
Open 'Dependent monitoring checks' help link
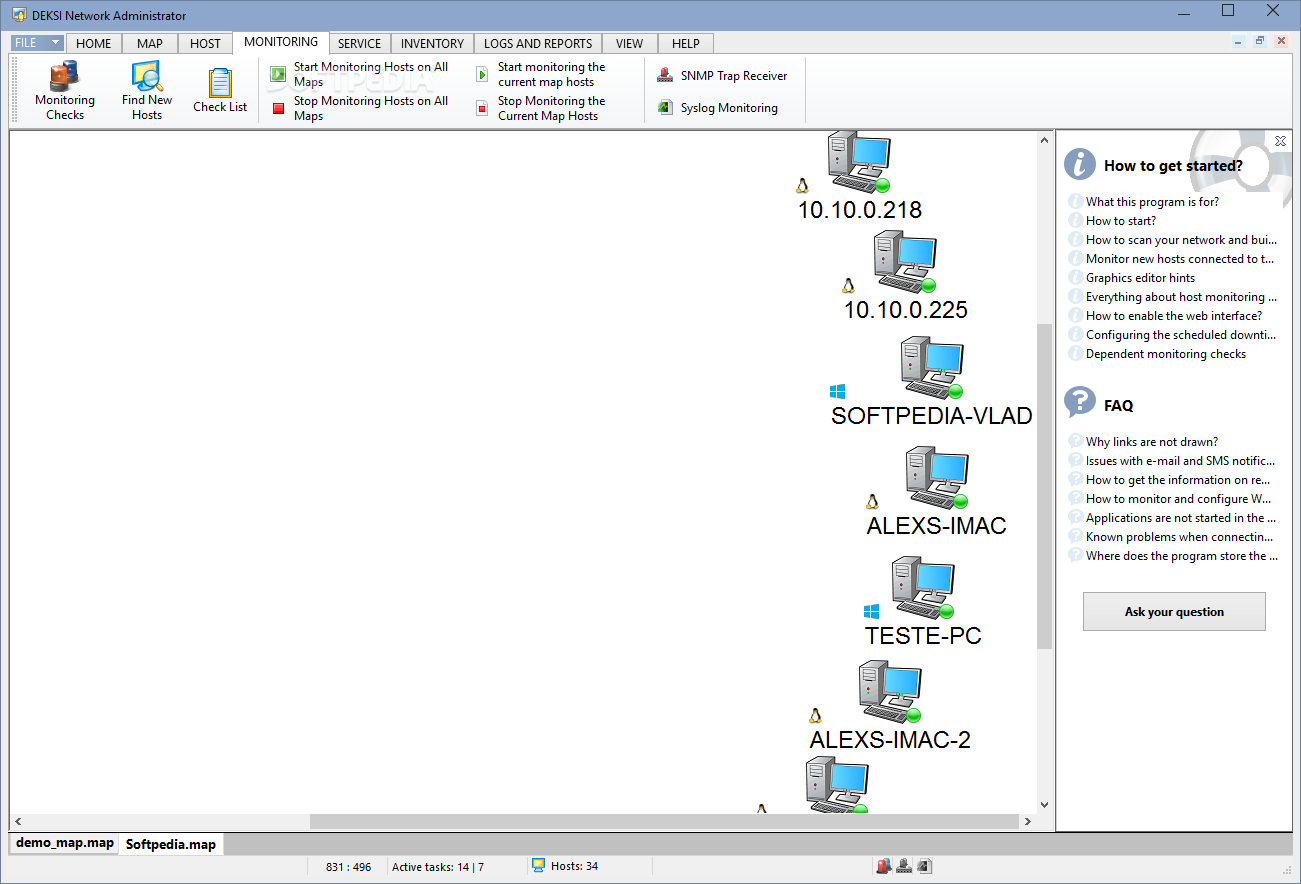point(1166,353)
